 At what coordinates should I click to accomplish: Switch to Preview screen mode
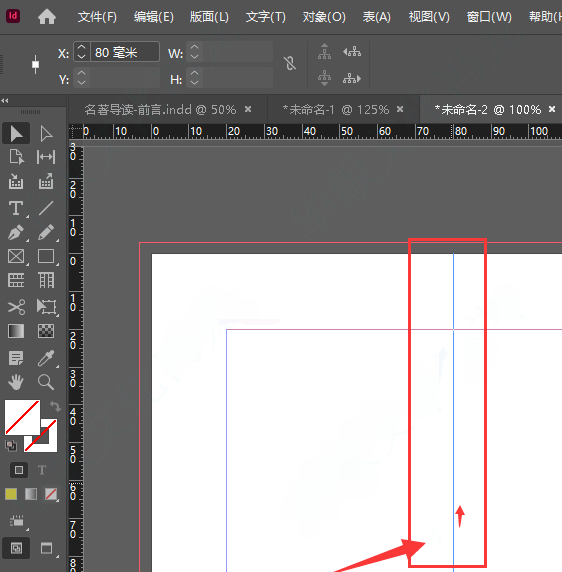coord(46,548)
